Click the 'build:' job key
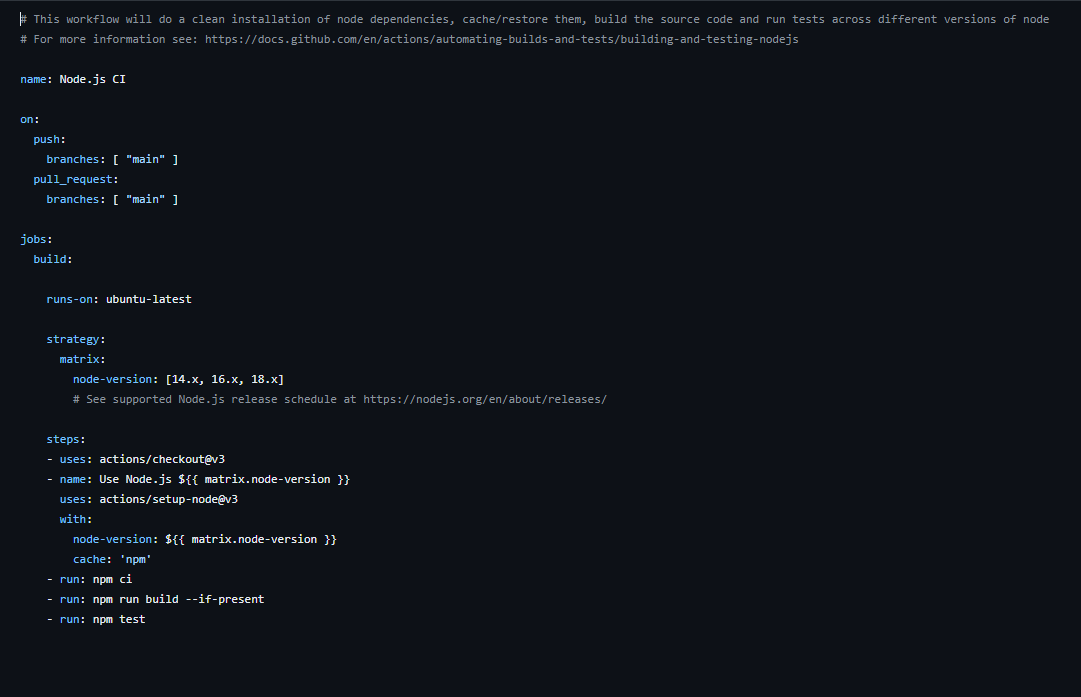1081x697 pixels. (x=53, y=259)
